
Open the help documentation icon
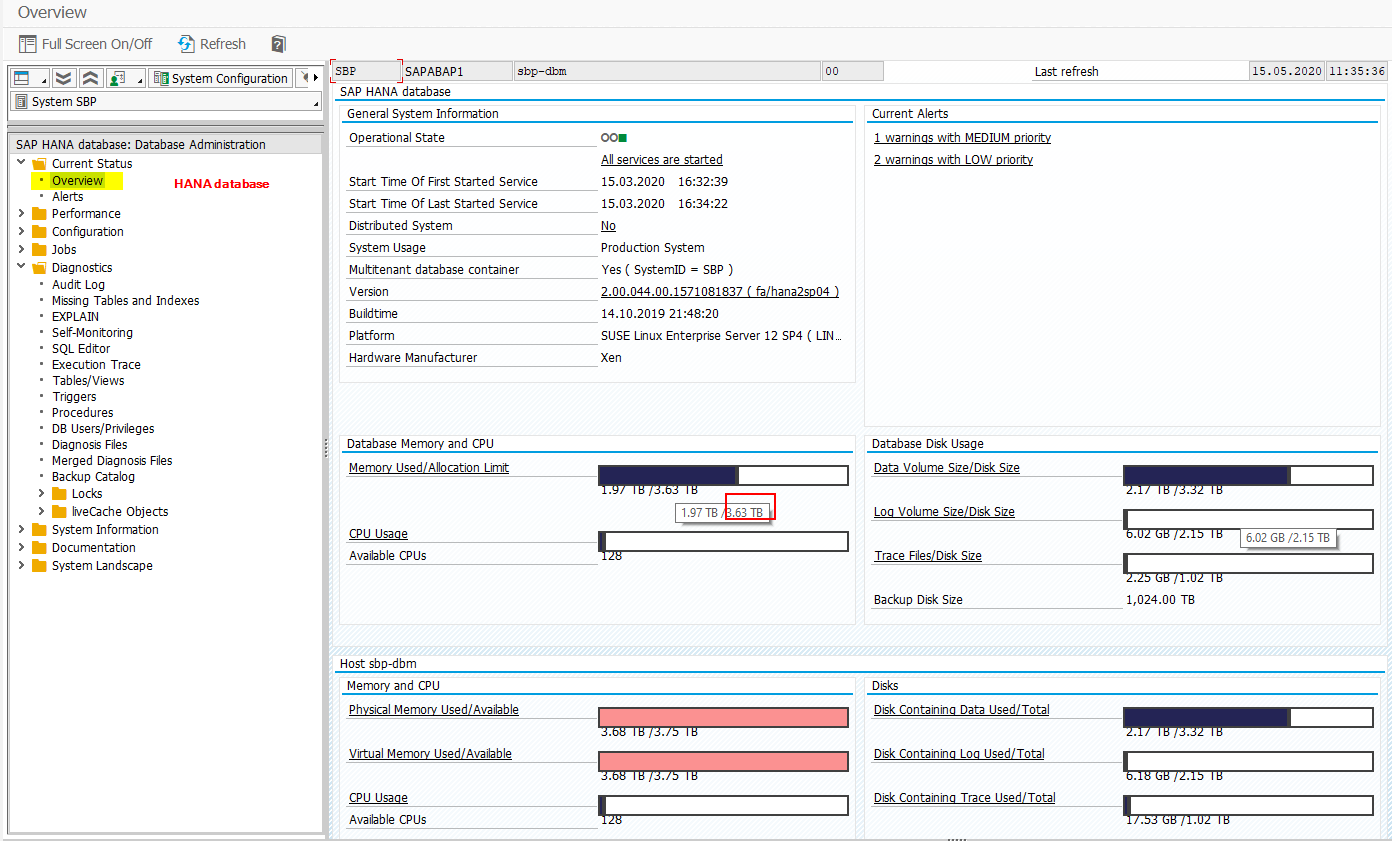[278, 43]
